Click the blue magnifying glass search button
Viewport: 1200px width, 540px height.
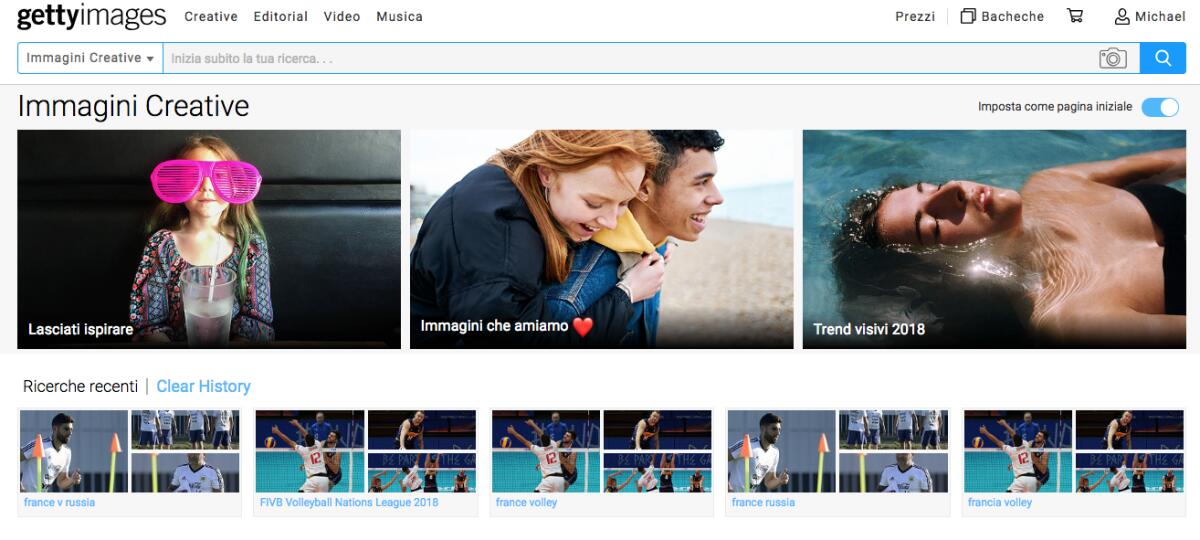point(1162,58)
